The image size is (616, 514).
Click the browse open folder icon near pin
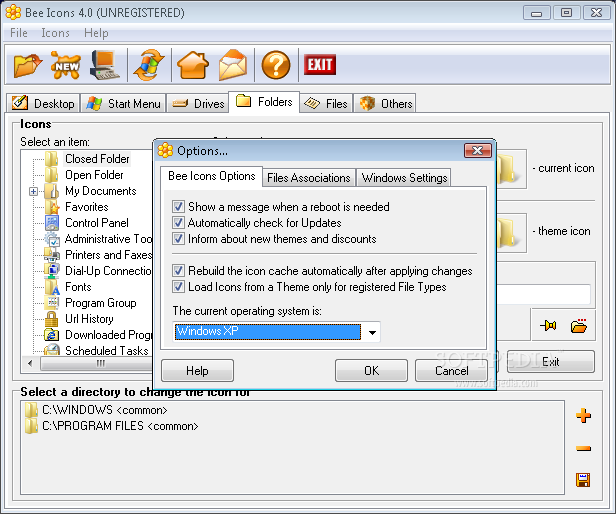coord(579,326)
